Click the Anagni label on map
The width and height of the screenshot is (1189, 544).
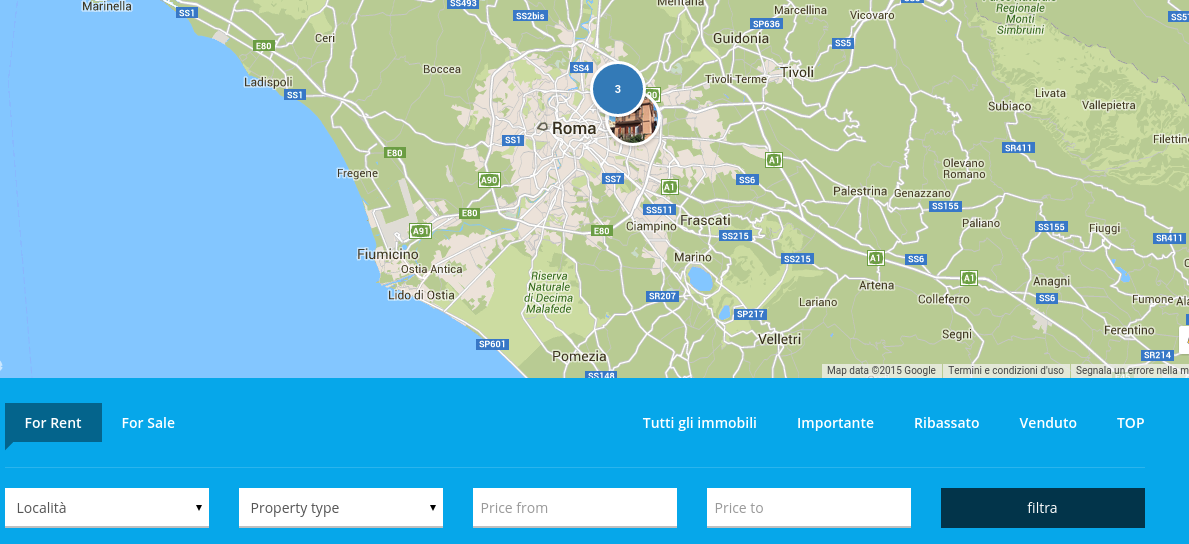click(x=1051, y=281)
